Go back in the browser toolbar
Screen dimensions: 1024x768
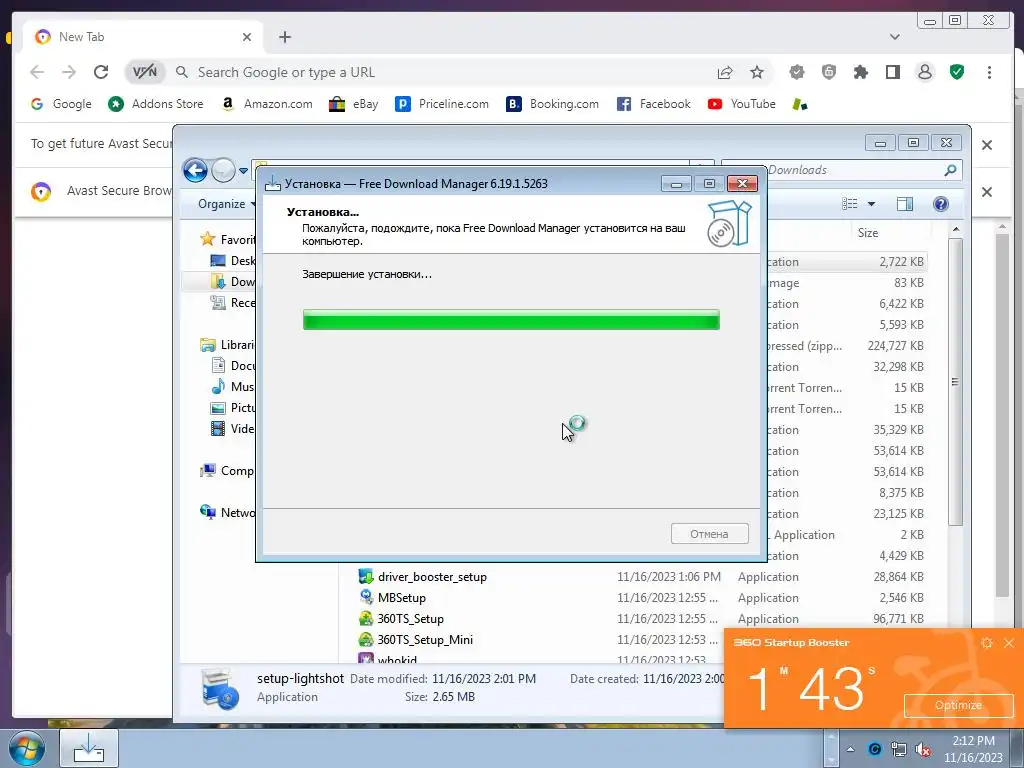(x=37, y=72)
